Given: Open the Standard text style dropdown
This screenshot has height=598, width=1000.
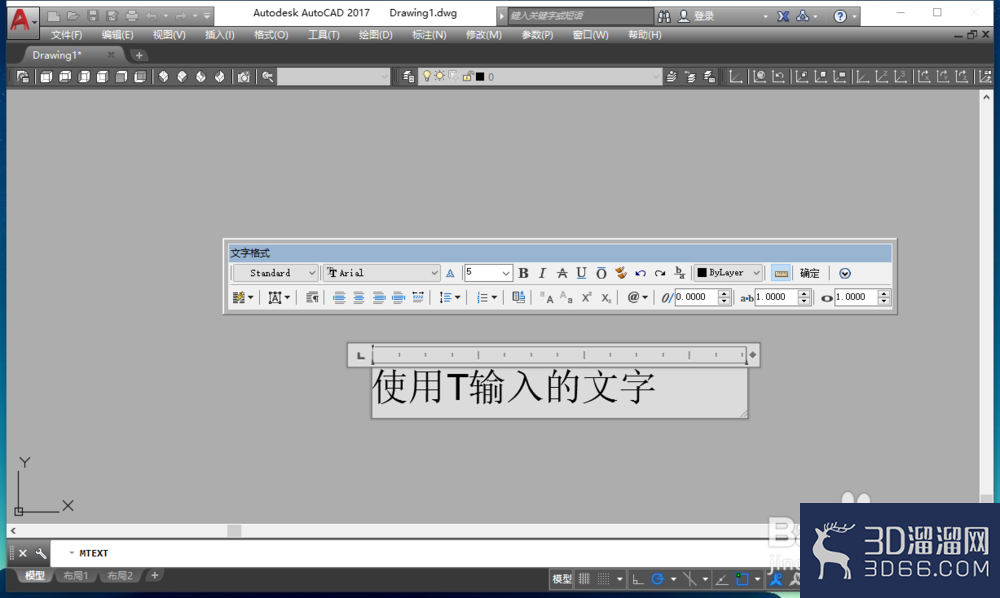Looking at the screenshot, I should 276,273.
